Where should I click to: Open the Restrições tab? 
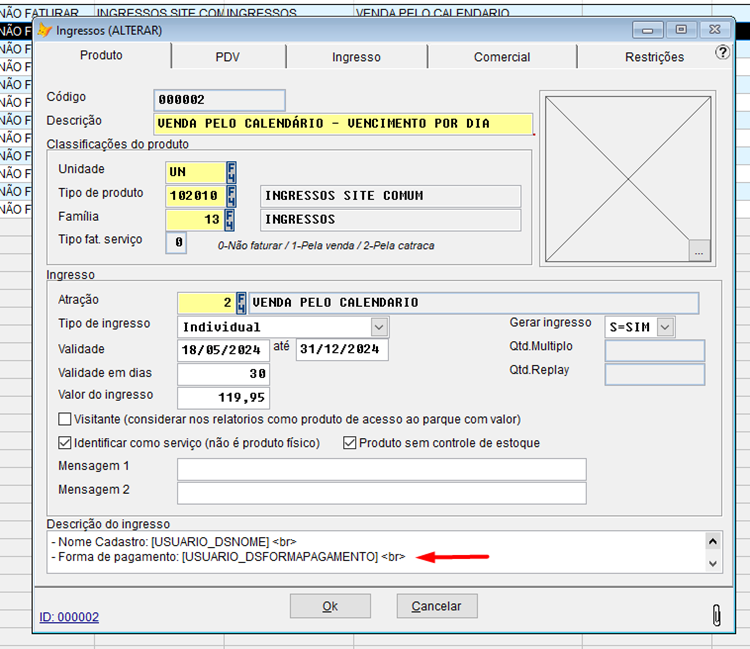pyautogui.click(x=654, y=57)
